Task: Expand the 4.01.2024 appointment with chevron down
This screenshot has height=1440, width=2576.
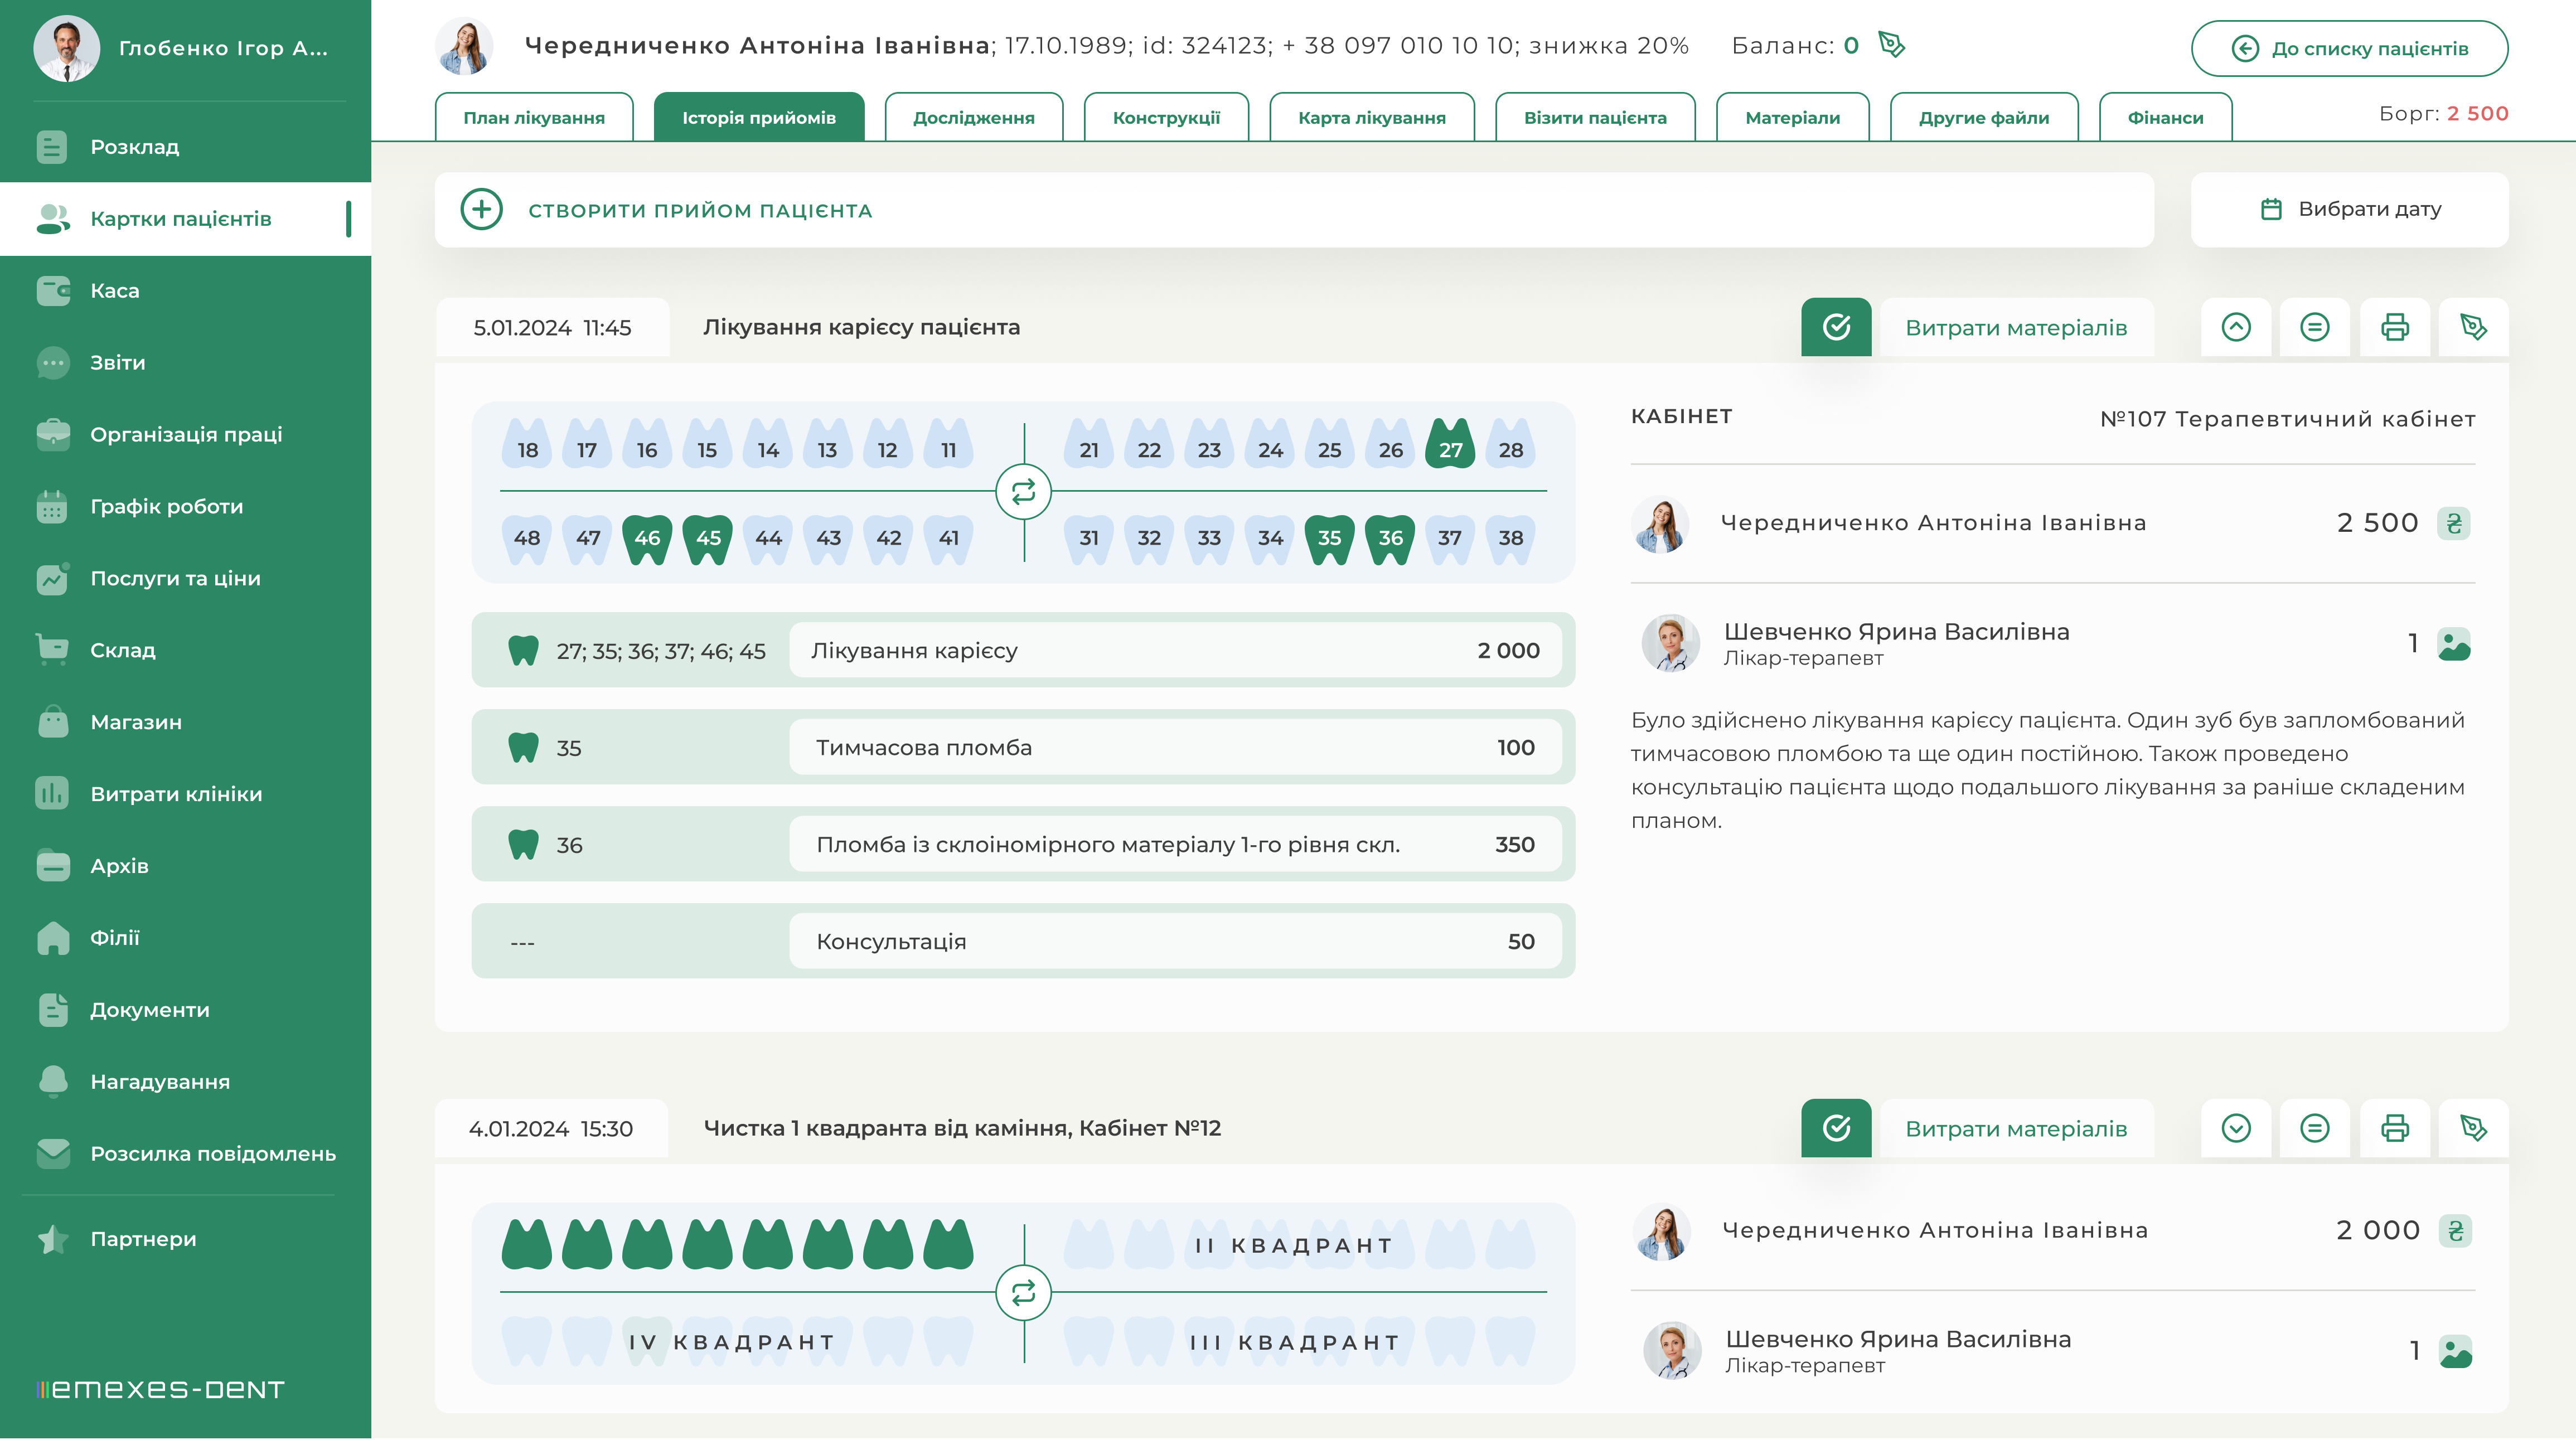Action: click(2236, 1128)
